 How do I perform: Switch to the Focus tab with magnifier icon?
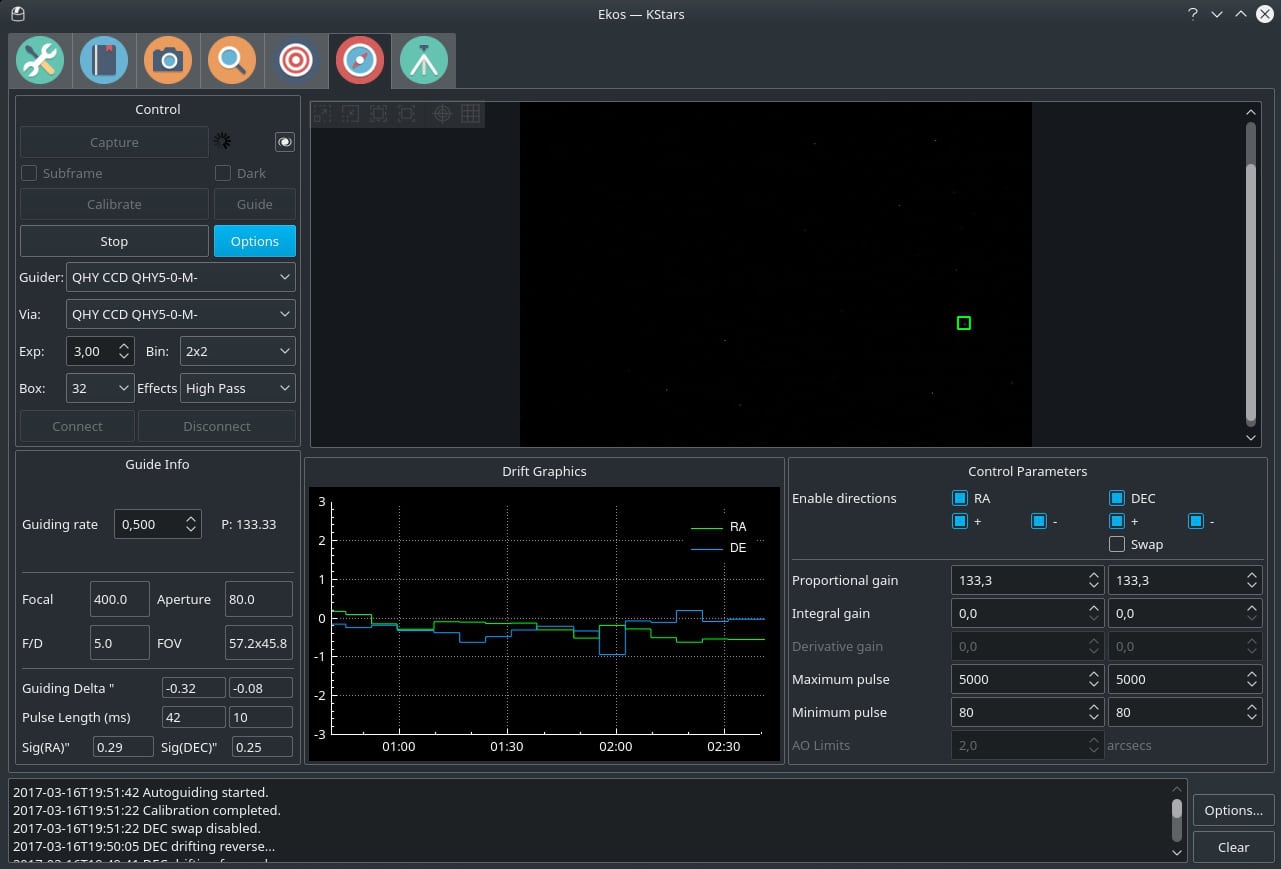tap(232, 61)
